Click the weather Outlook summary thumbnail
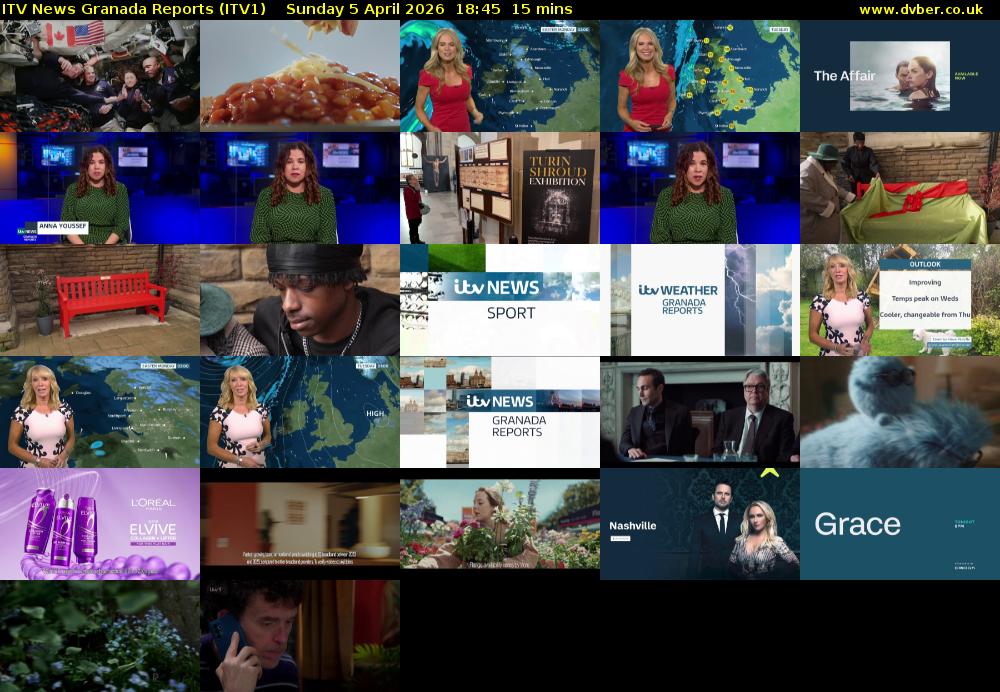 pos(900,300)
